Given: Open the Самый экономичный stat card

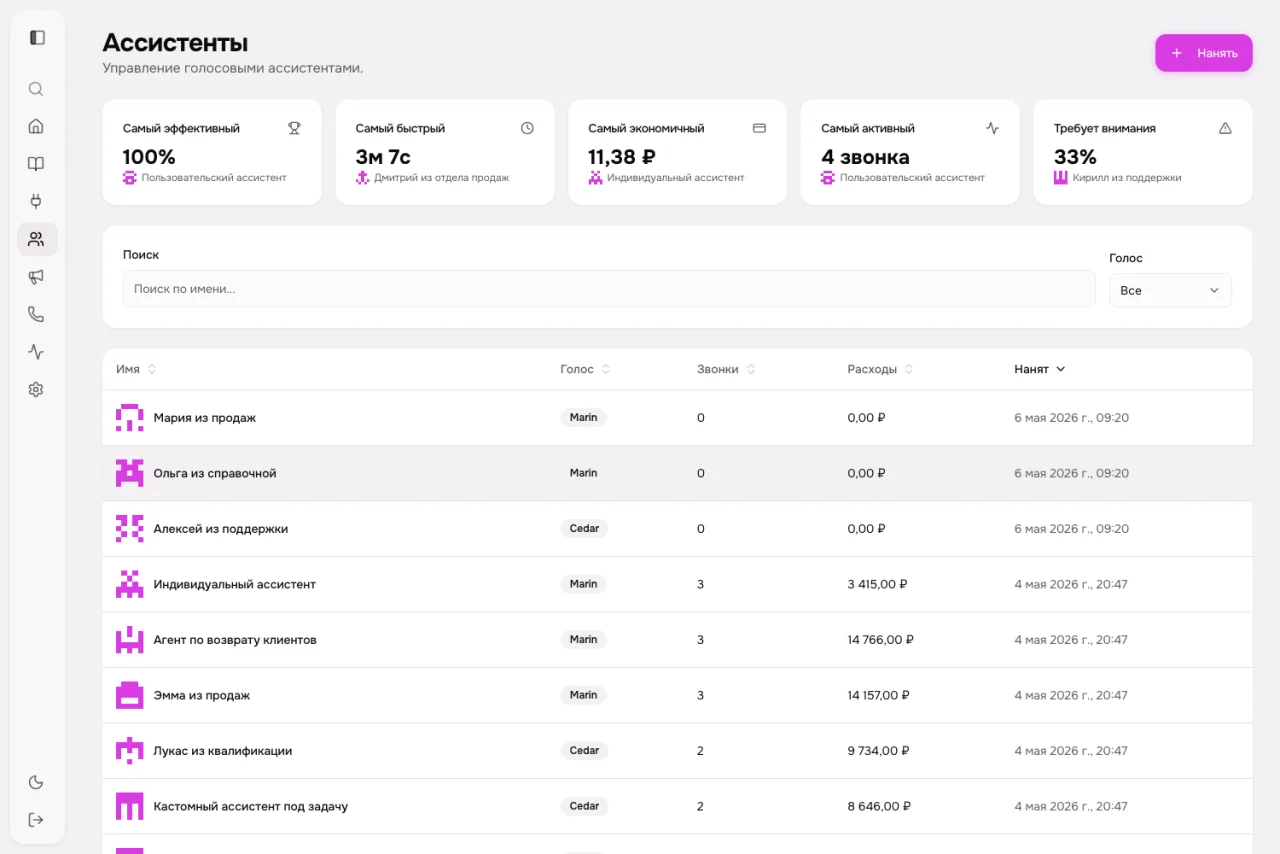Looking at the screenshot, I should 677,152.
